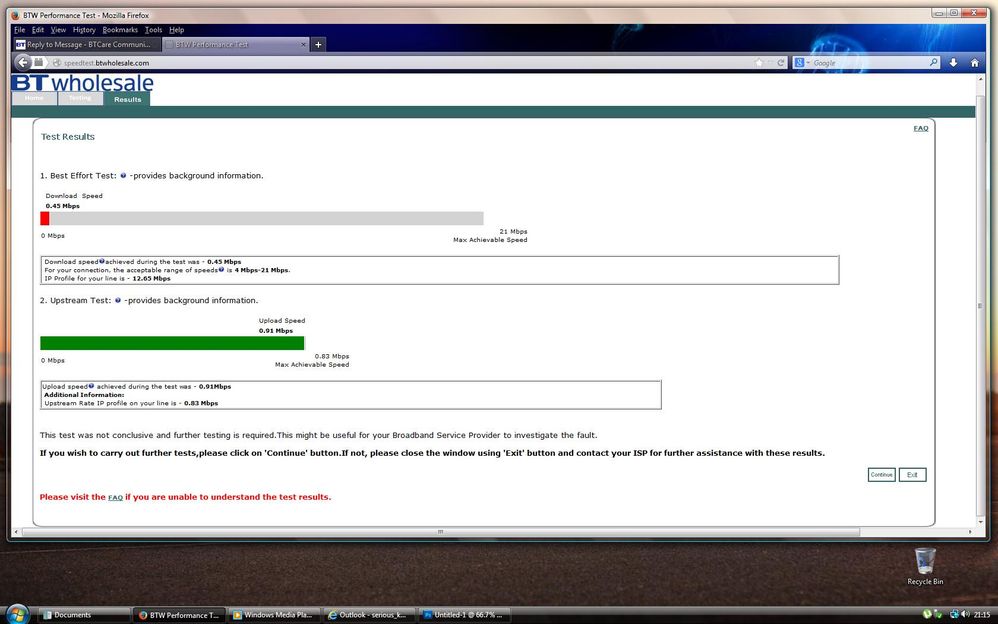998x624 pixels.
Task: Open the Recycle Bin desktop icon
Action: 925,566
